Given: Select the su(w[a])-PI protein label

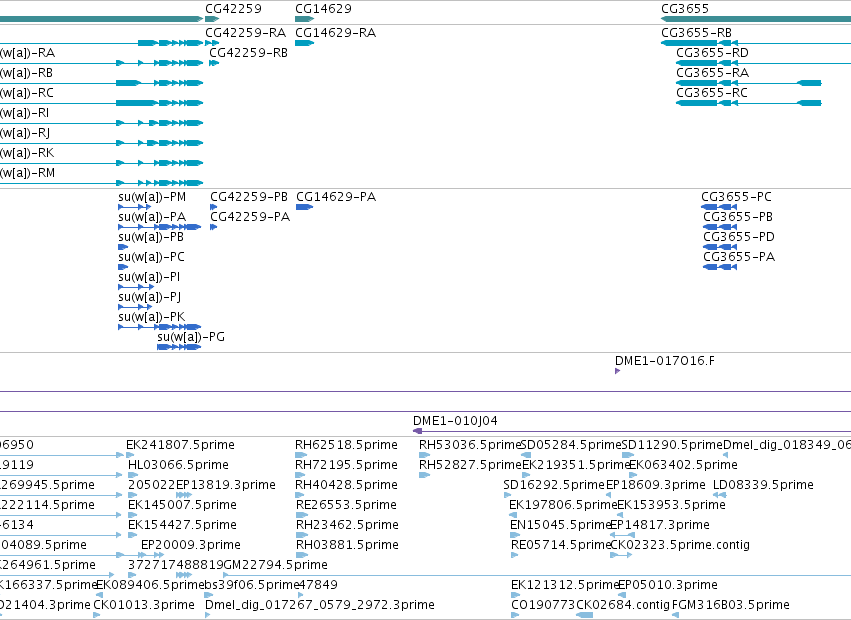Looking at the screenshot, I should [149, 277].
